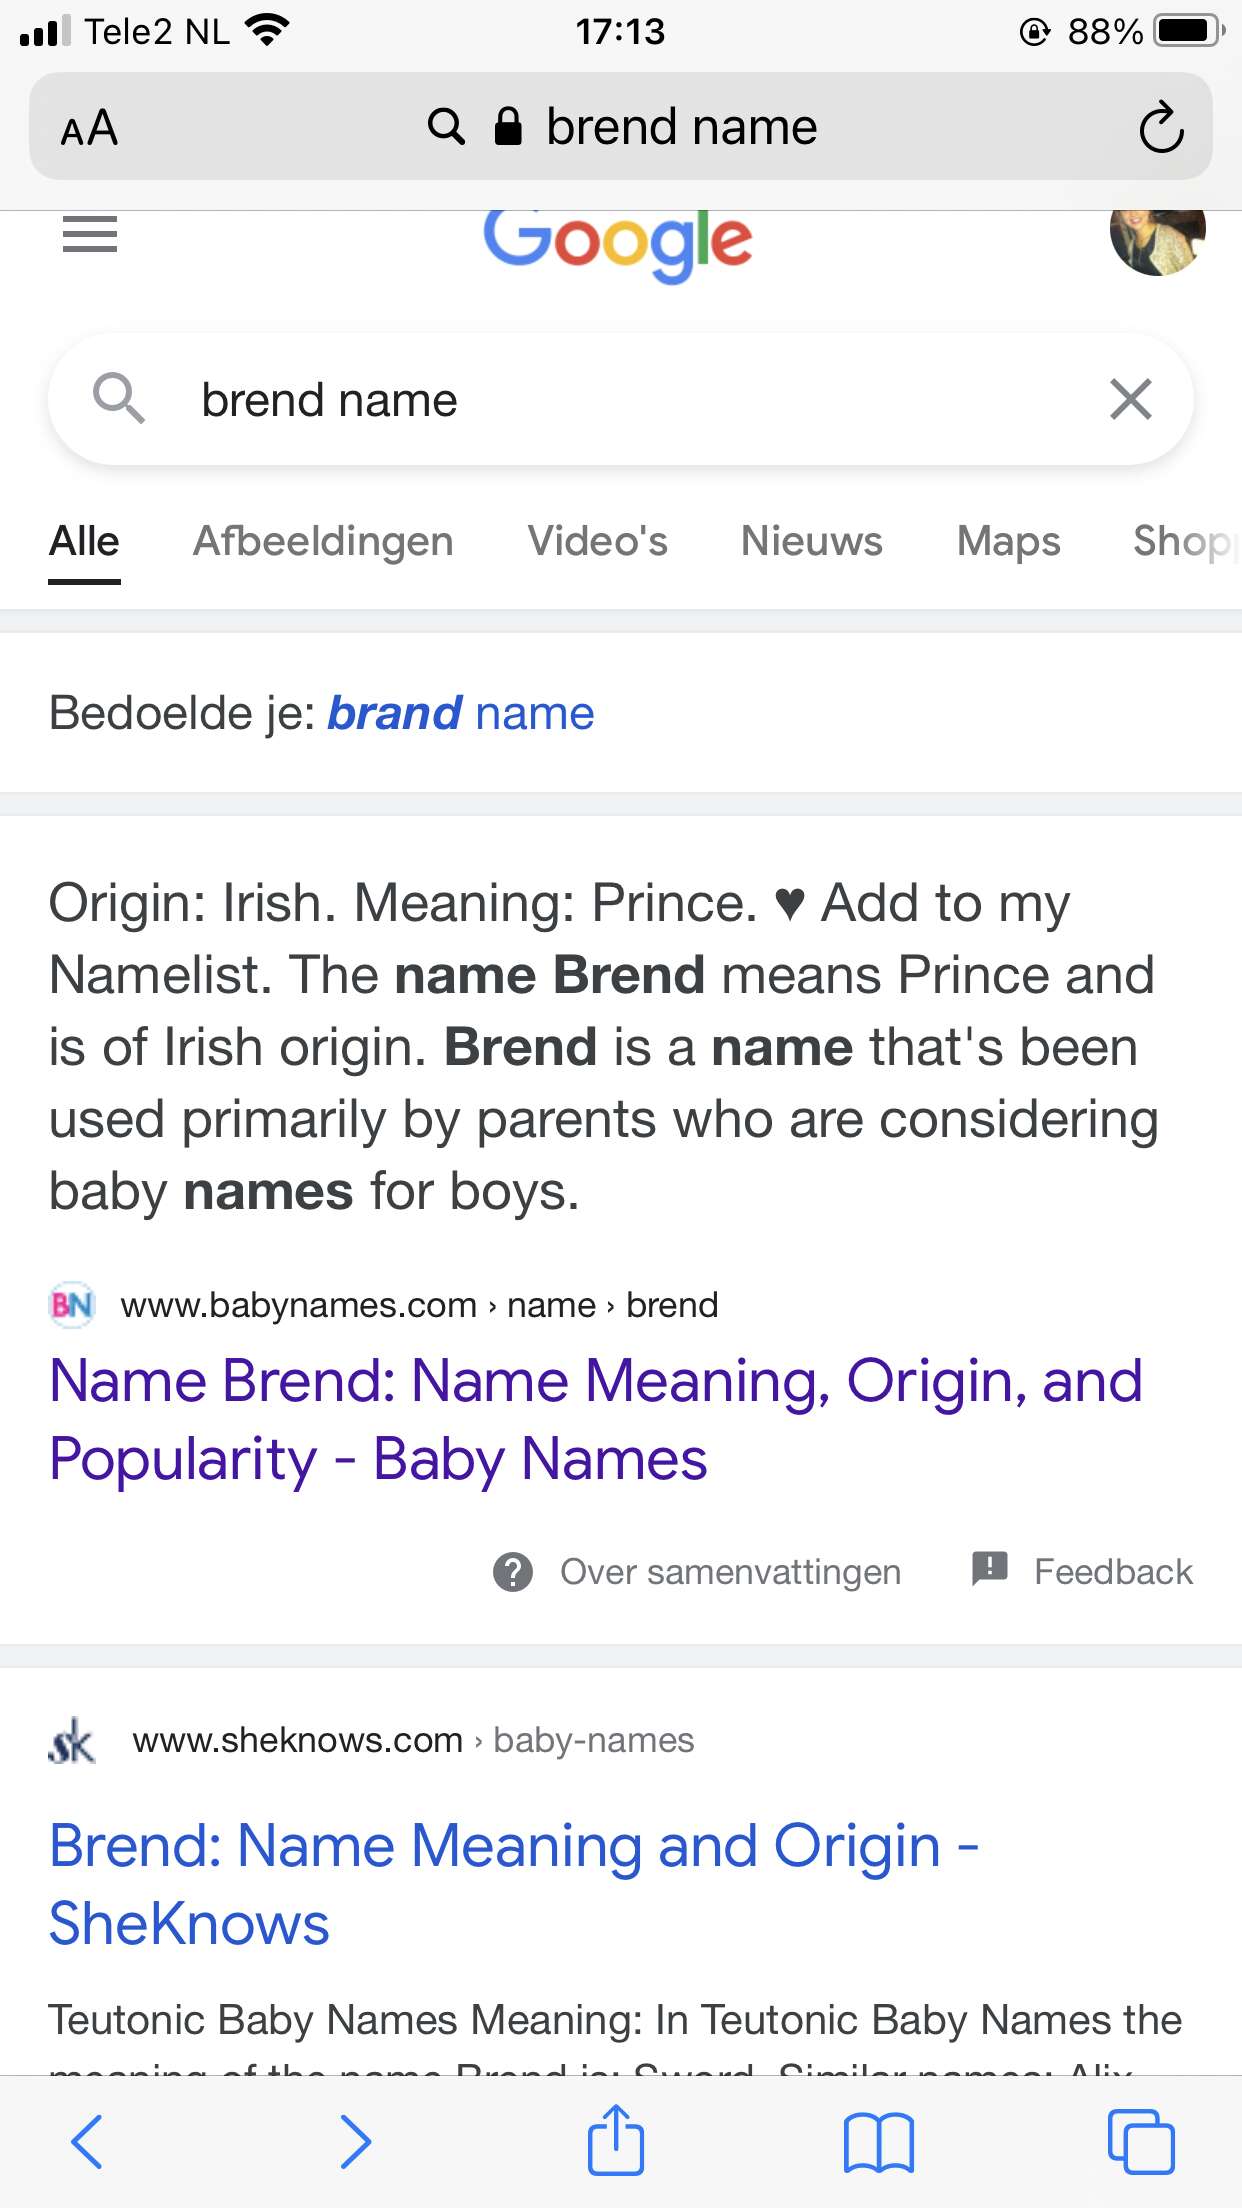Follow the 'brand name' suggestion link

pos(461,713)
